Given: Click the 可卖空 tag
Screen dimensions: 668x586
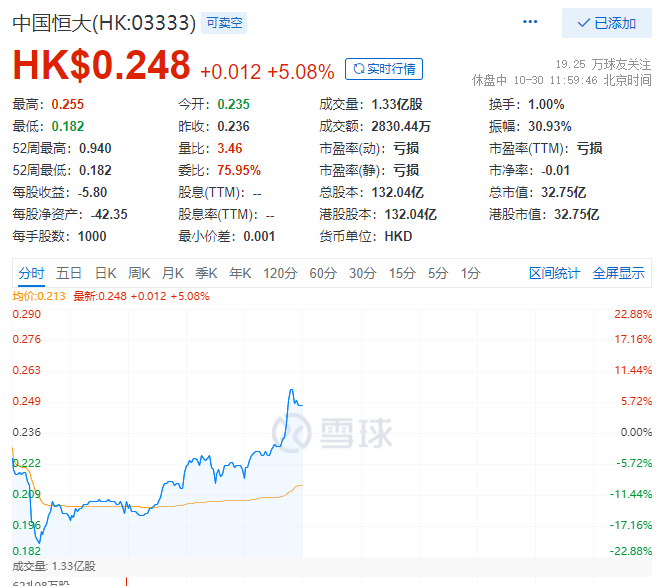Looking at the screenshot, I should click(224, 23).
